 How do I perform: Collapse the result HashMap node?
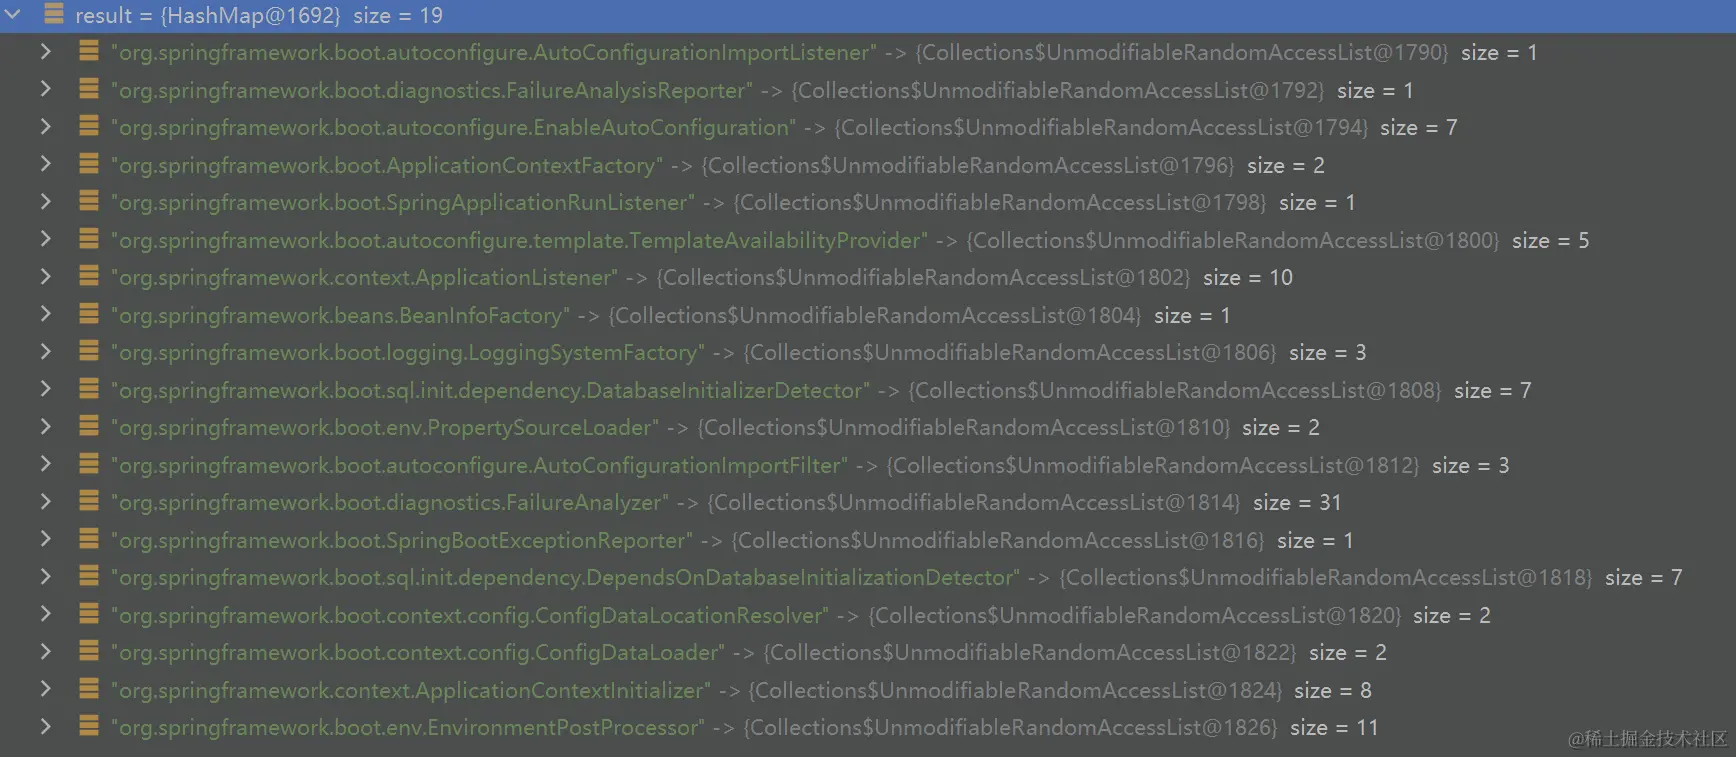click(13, 14)
